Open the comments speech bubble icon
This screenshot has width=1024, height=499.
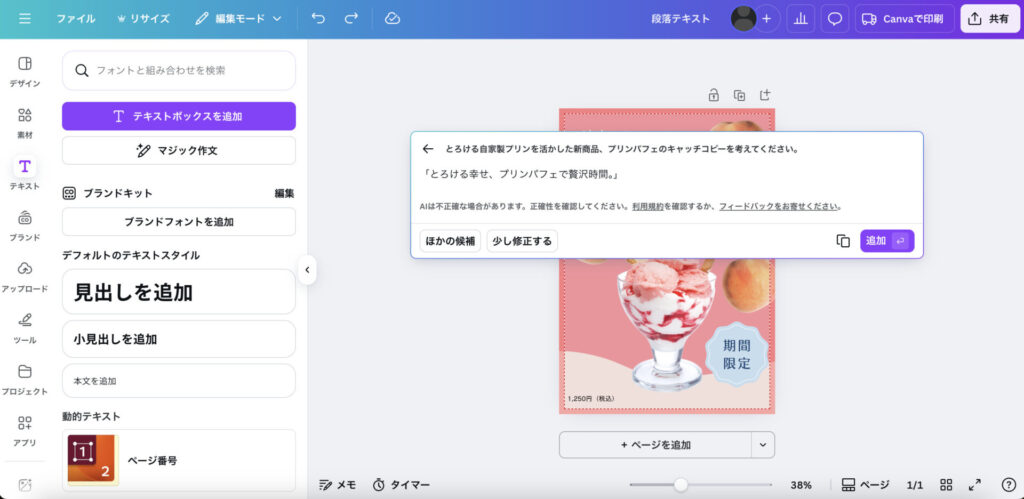(x=834, y=18)
